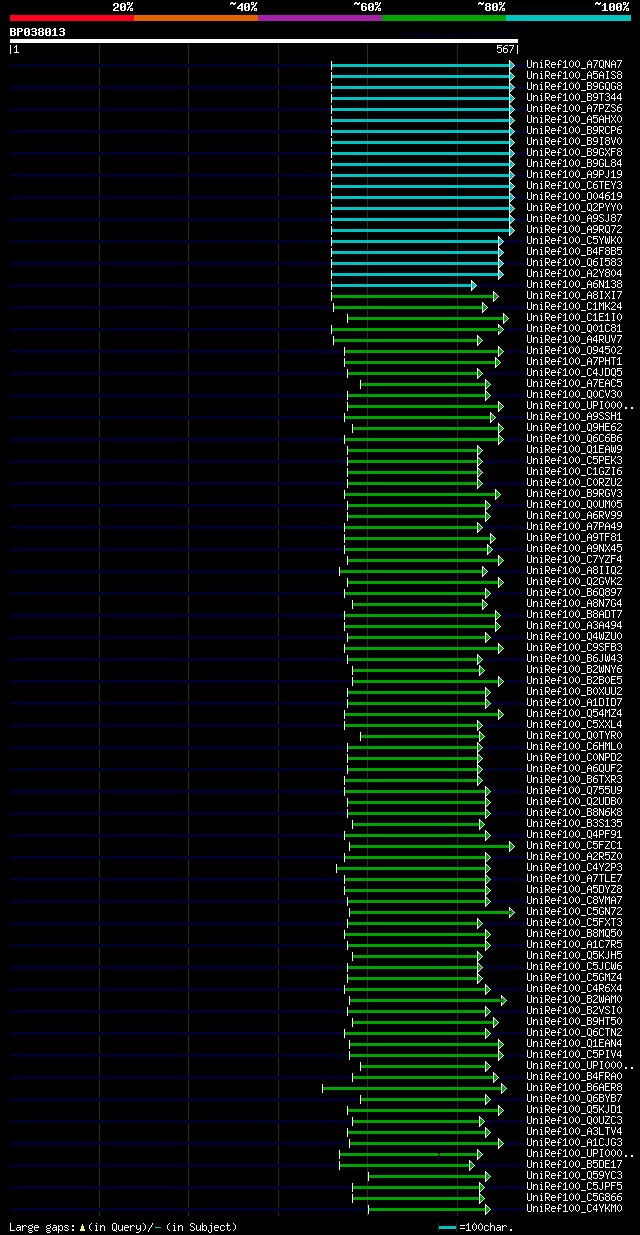This screenshot has width=640, height=1235.
Task: Select hit label UniRef100_B9T344
Action: coord(574,97)
